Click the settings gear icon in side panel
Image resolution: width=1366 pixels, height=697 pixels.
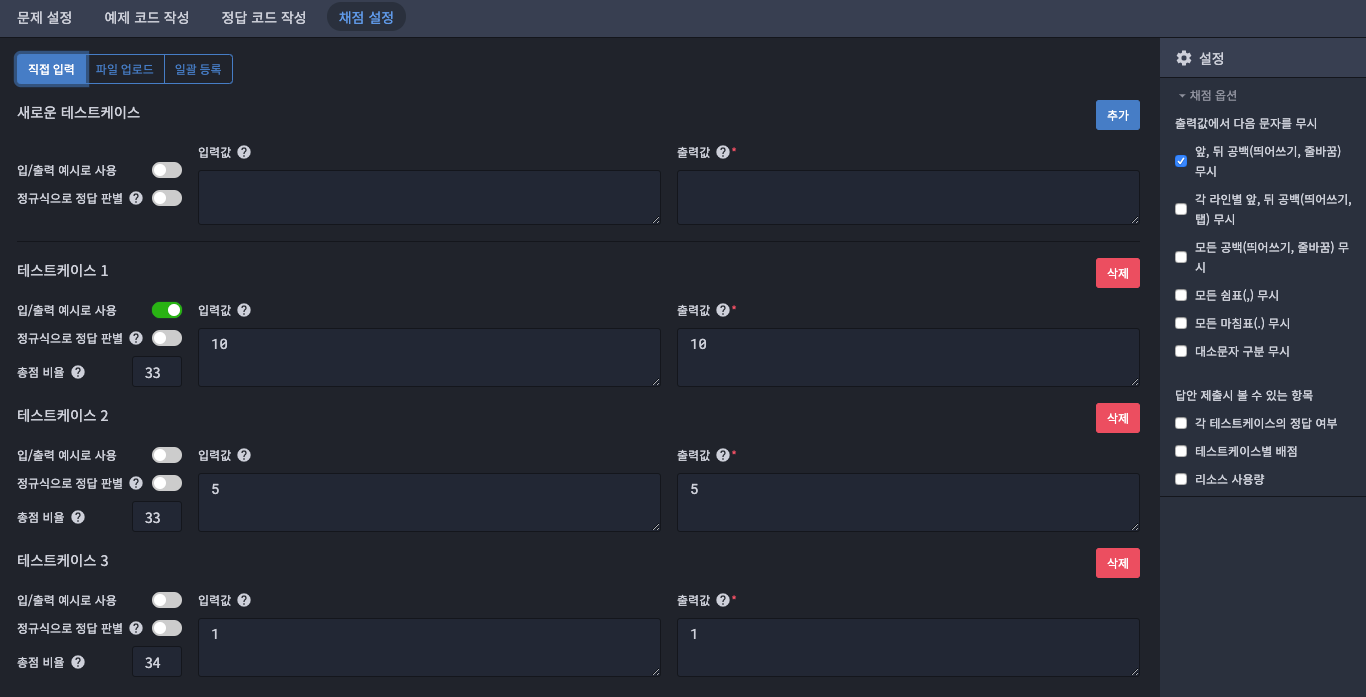point(1184,58)
